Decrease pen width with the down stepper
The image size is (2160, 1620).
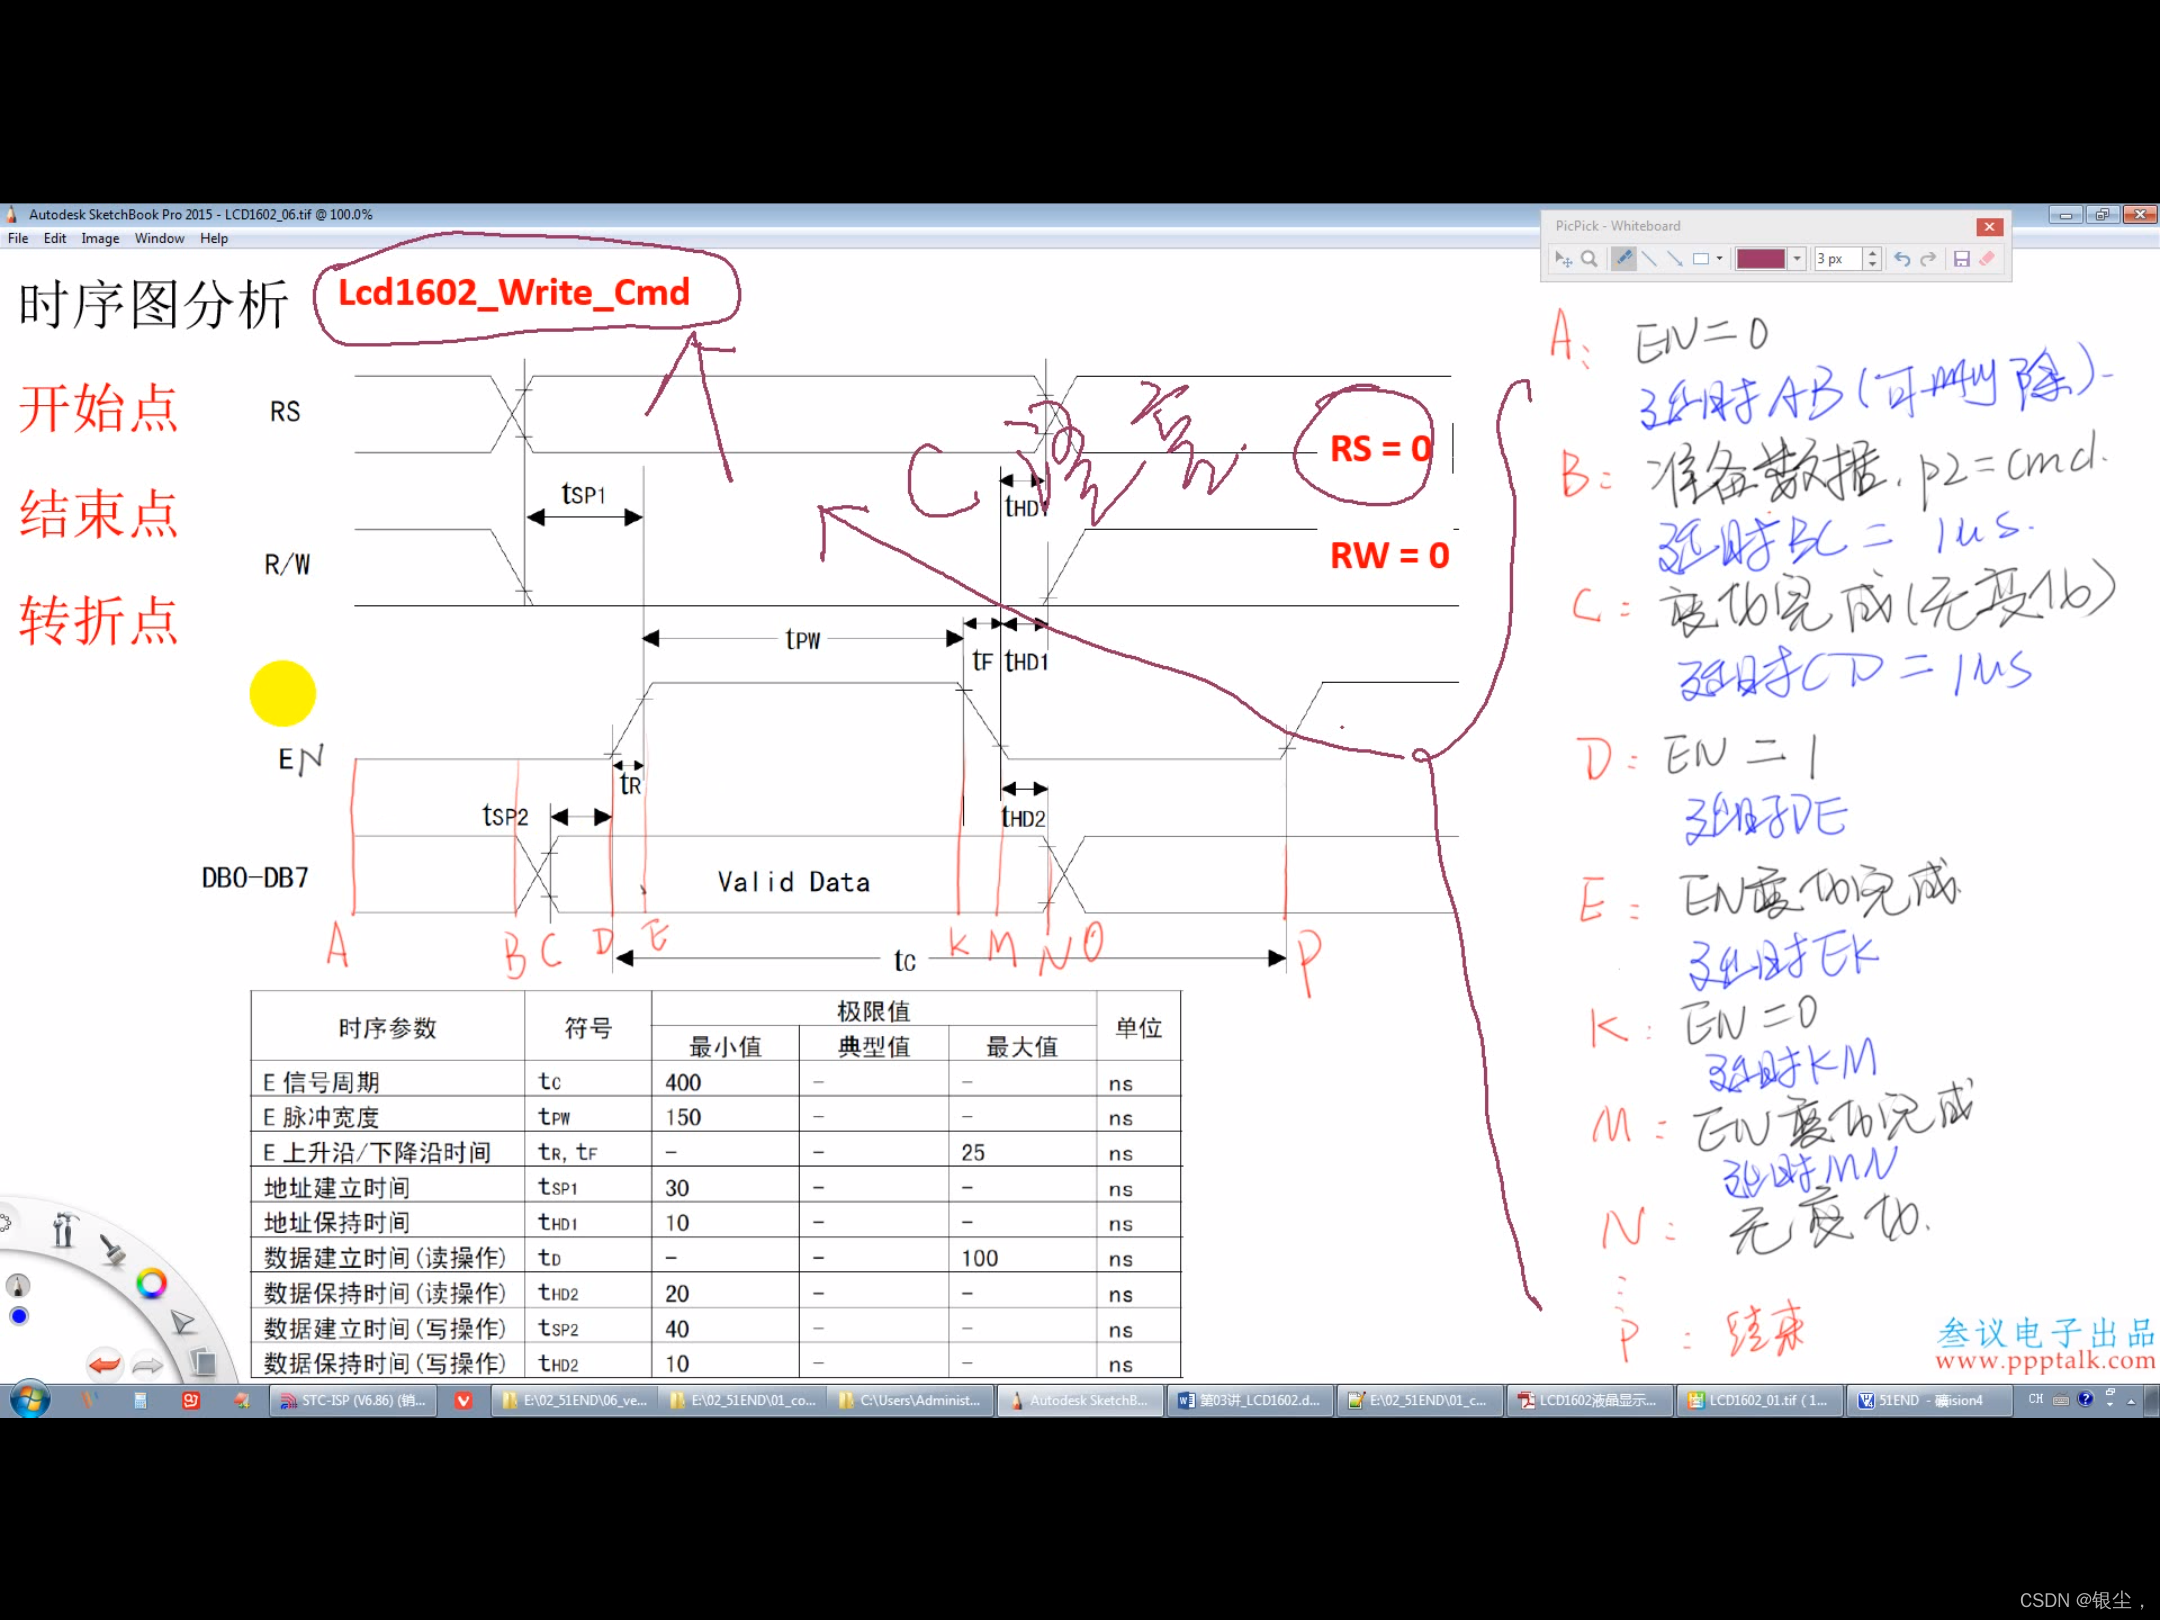(x=1873, y=266)
